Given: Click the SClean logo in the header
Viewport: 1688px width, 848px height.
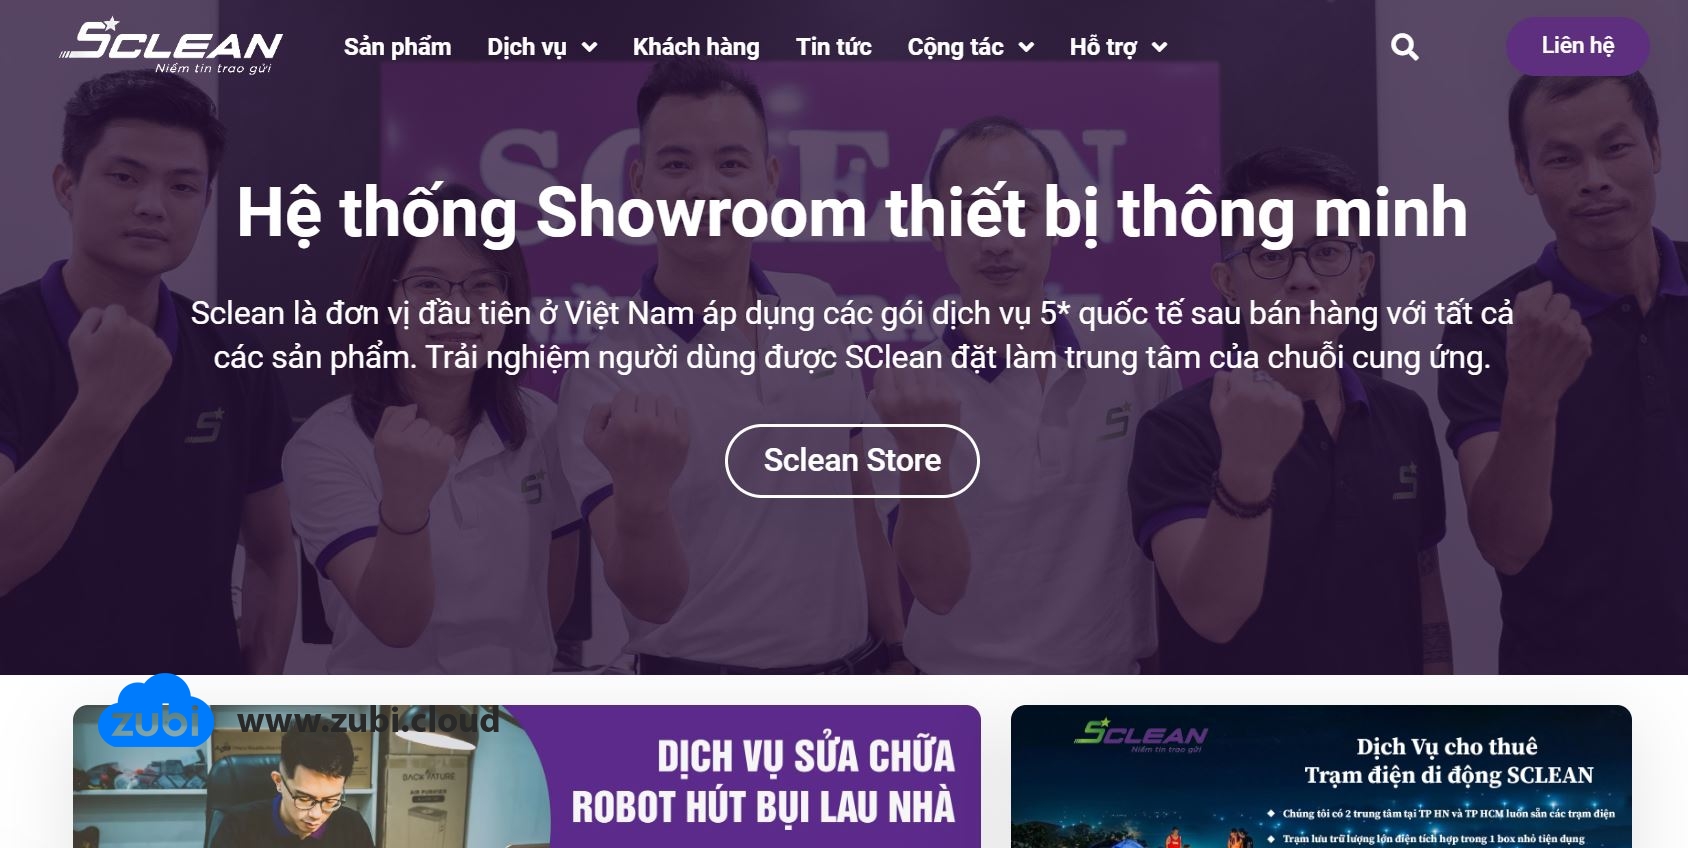Looking at the screenshot, I should click(171, 45).
